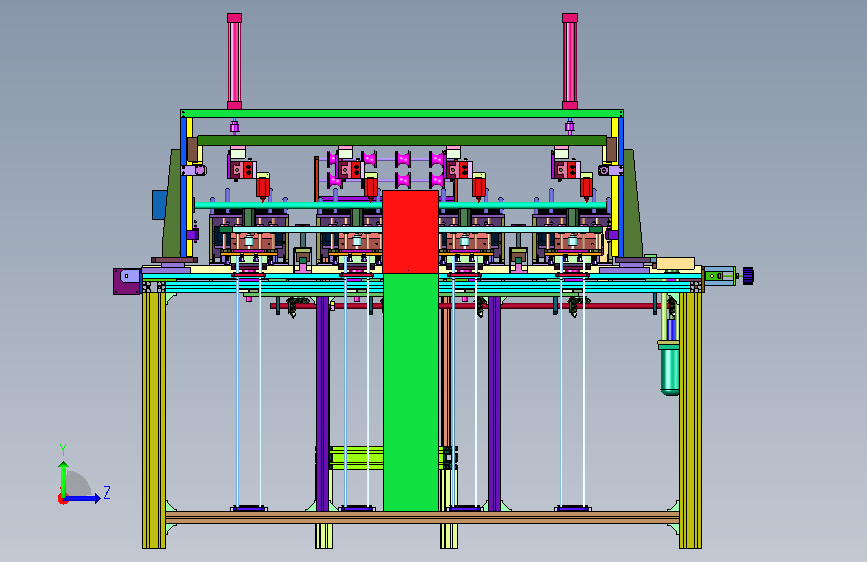
Task: Select the right pink vertical cylinder on top
Action: coord(570,61)
